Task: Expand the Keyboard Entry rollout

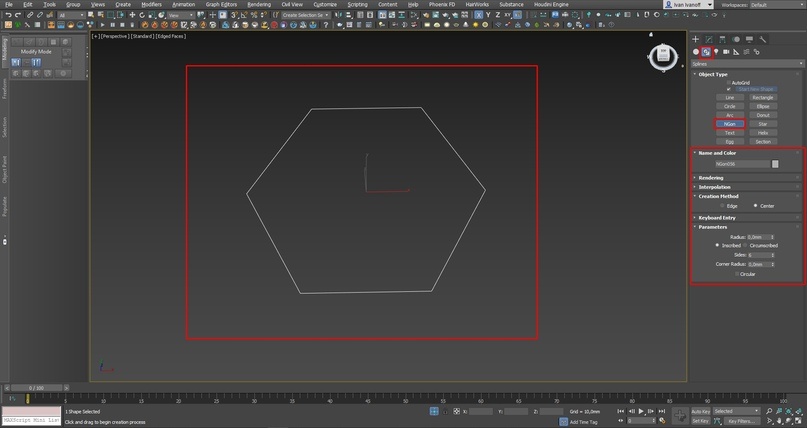Action: pos(717,218)
